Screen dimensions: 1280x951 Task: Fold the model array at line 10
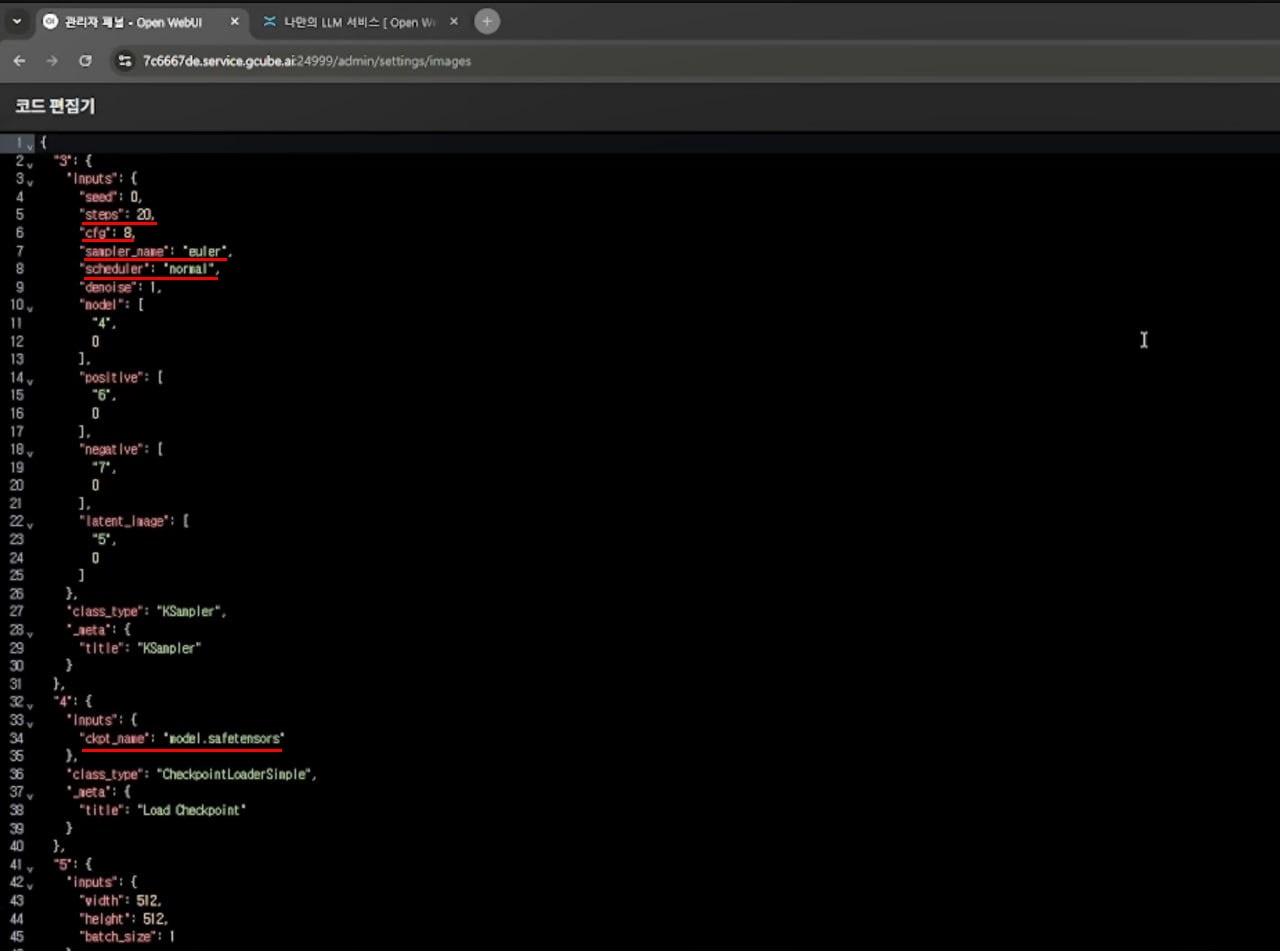pos(29,307)
